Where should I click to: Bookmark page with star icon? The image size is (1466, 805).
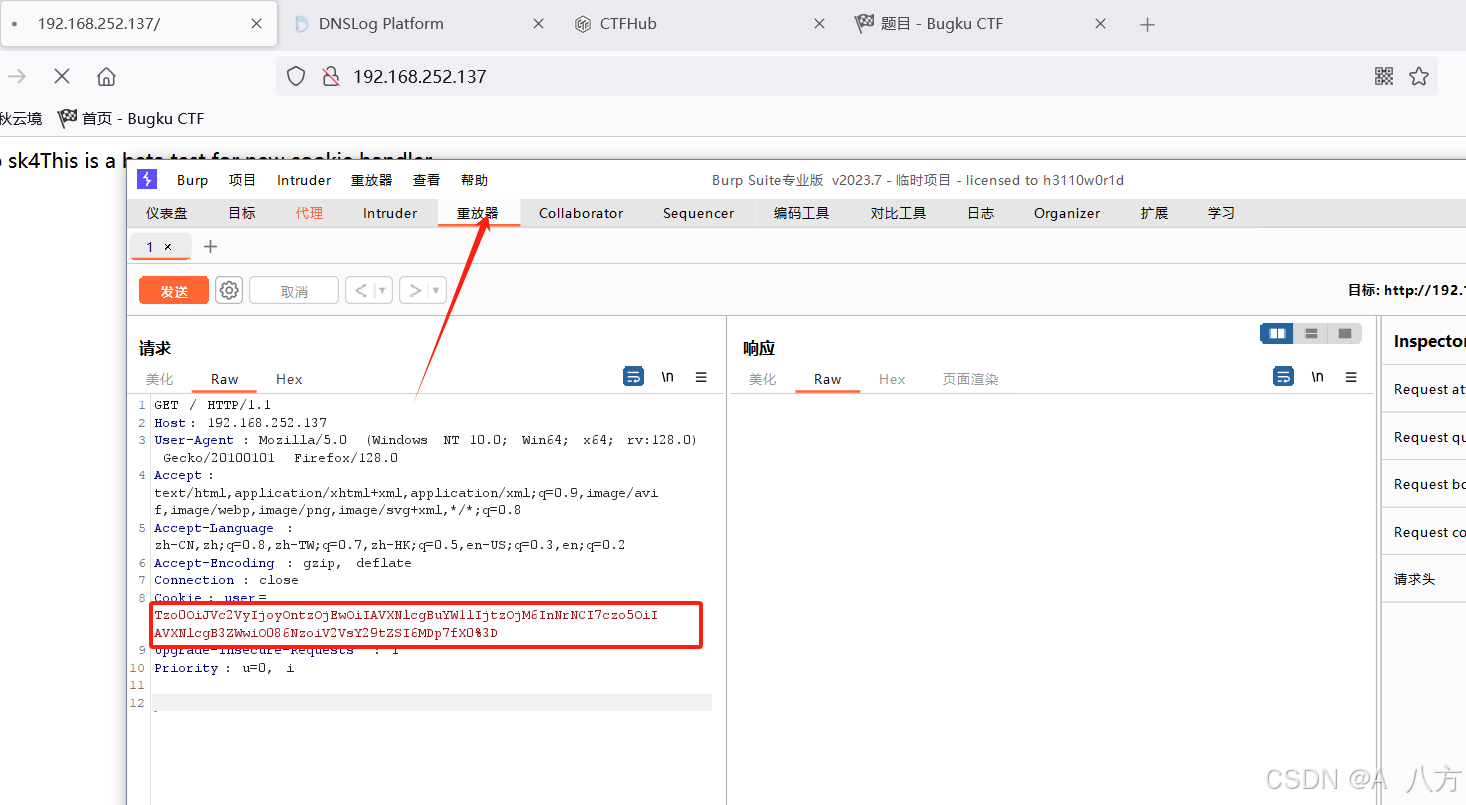[1418, 76]
